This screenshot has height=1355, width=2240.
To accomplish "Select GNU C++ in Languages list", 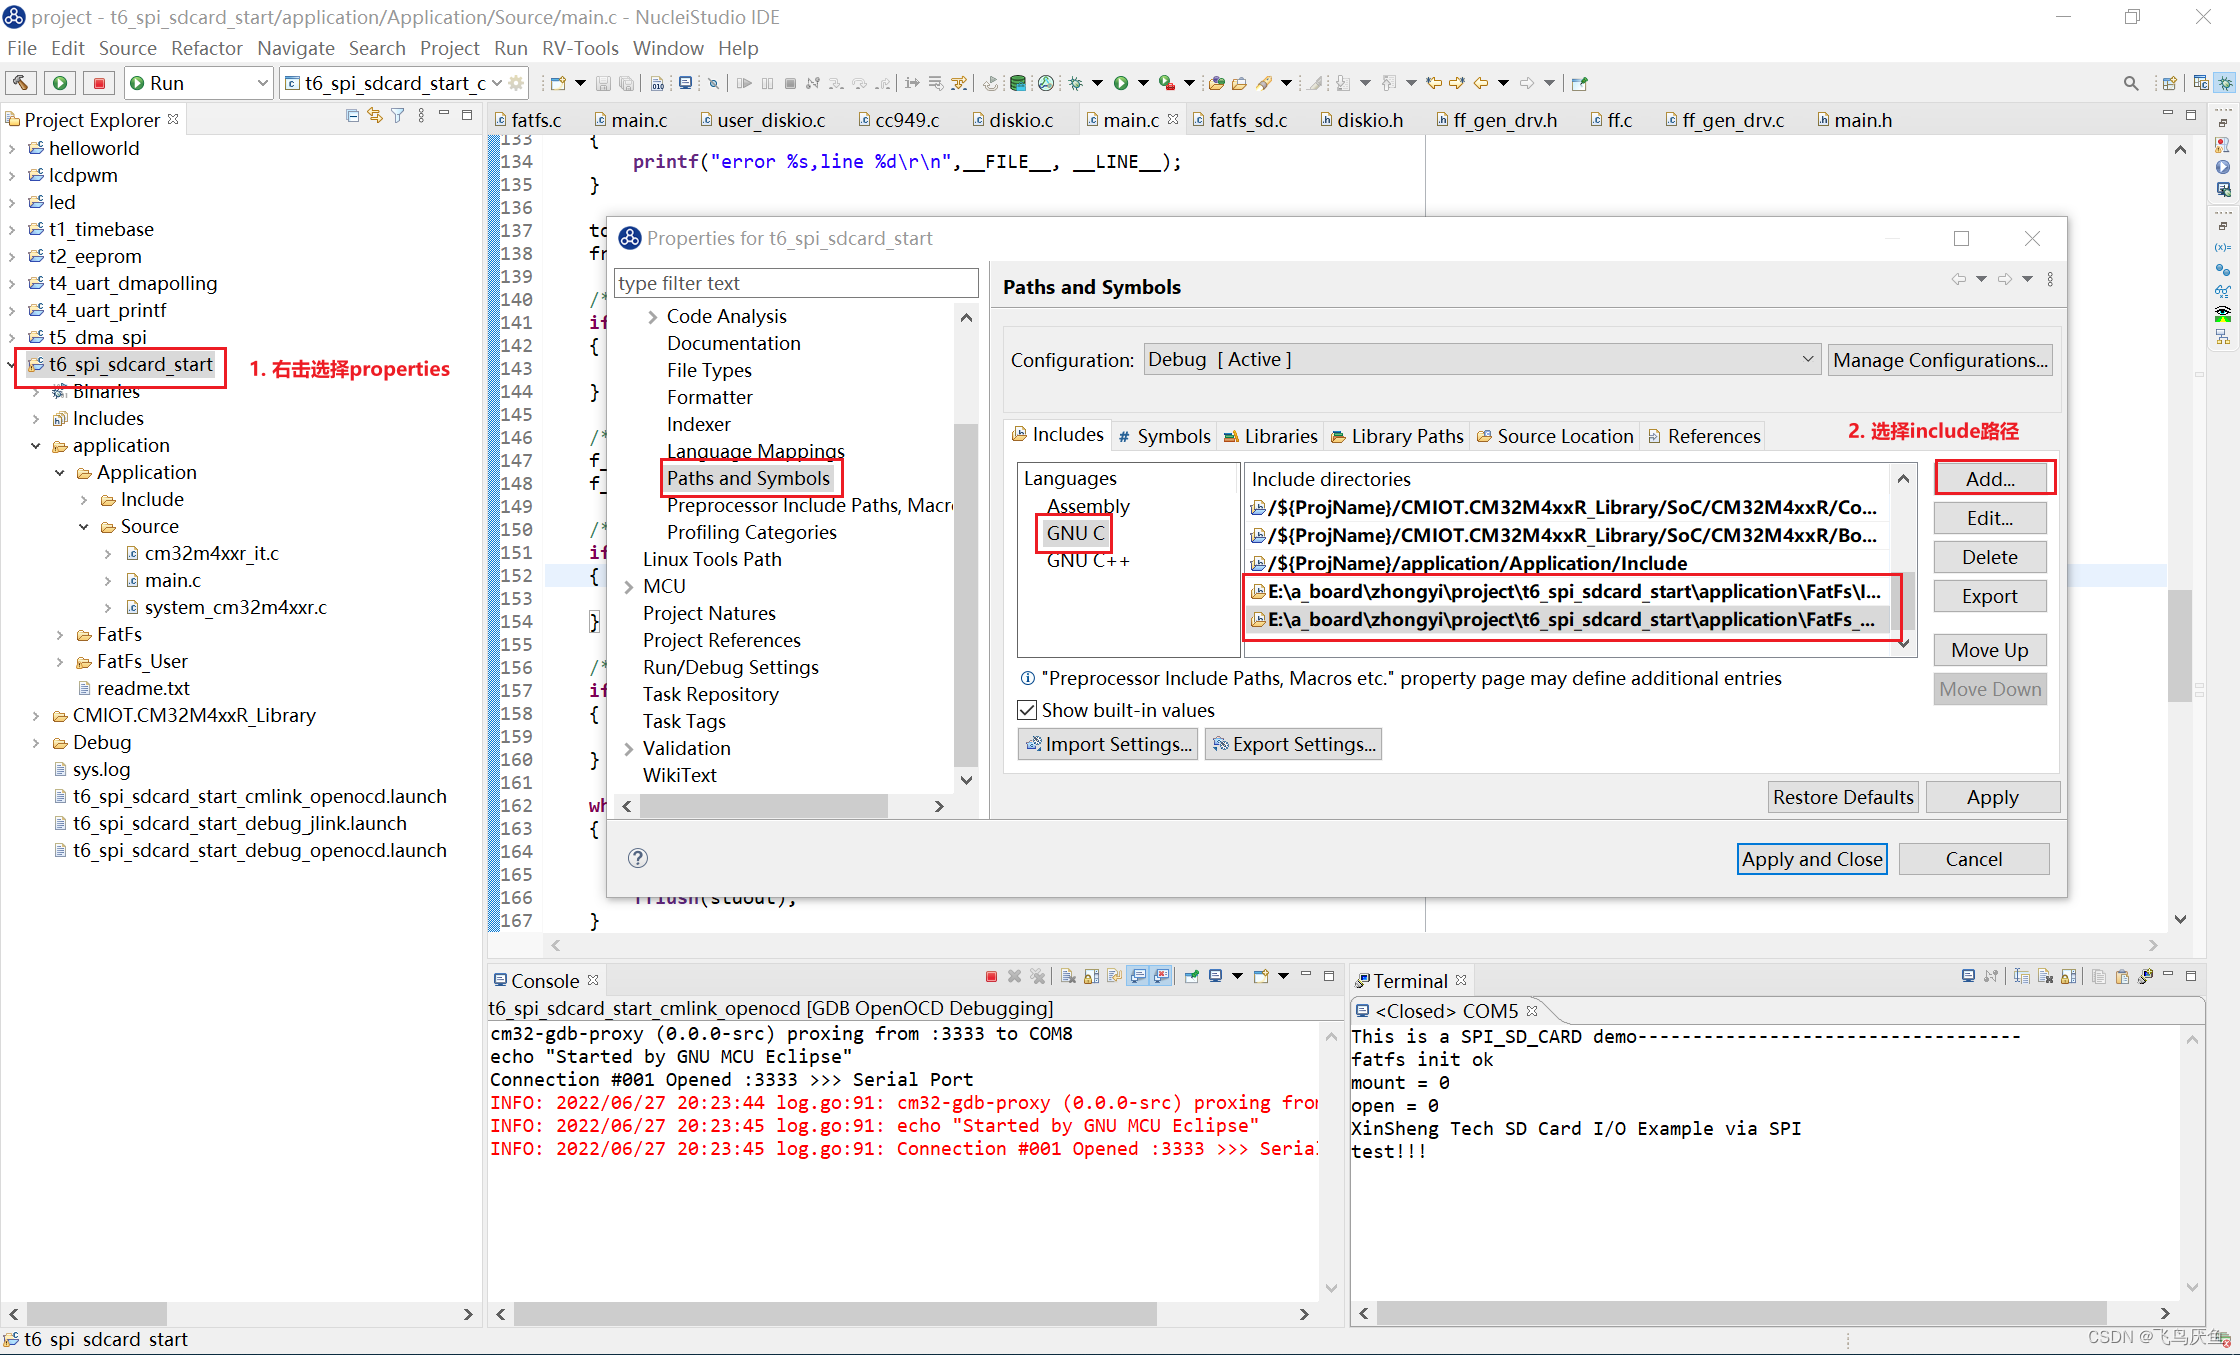I will (x=1087, y=561).
